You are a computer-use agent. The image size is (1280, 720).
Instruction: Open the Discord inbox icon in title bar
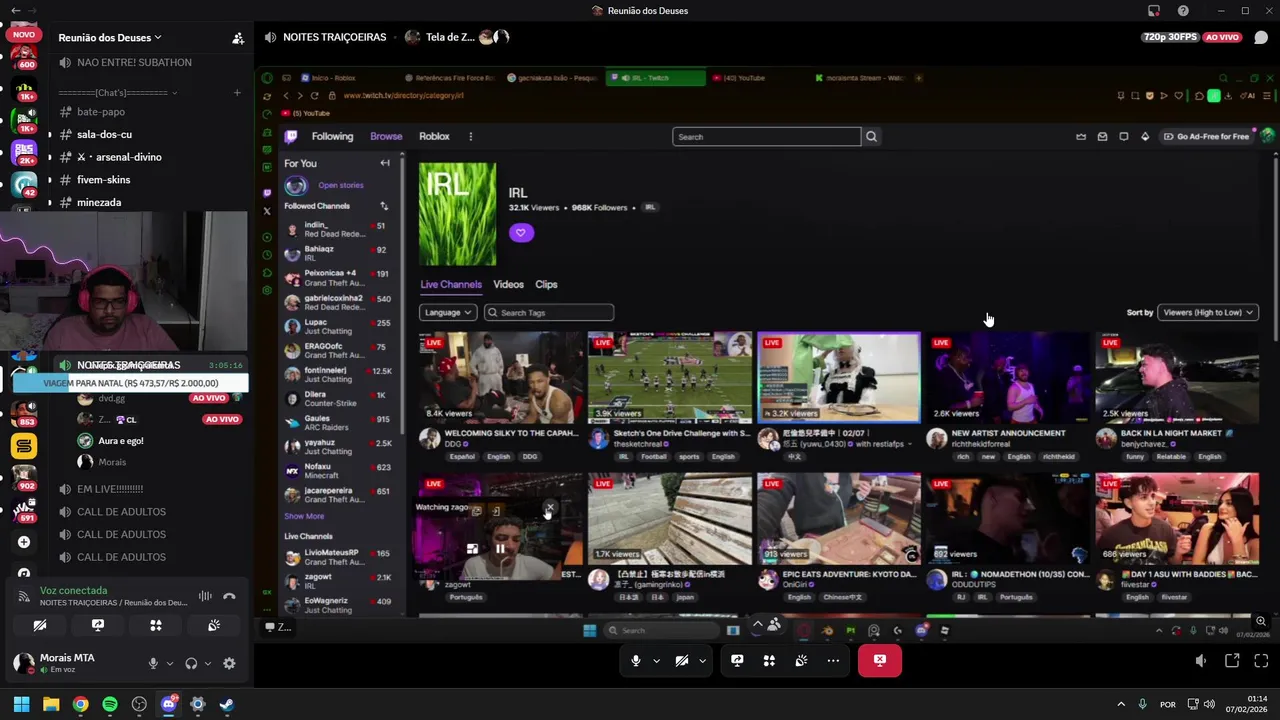tap(1154, 11)
